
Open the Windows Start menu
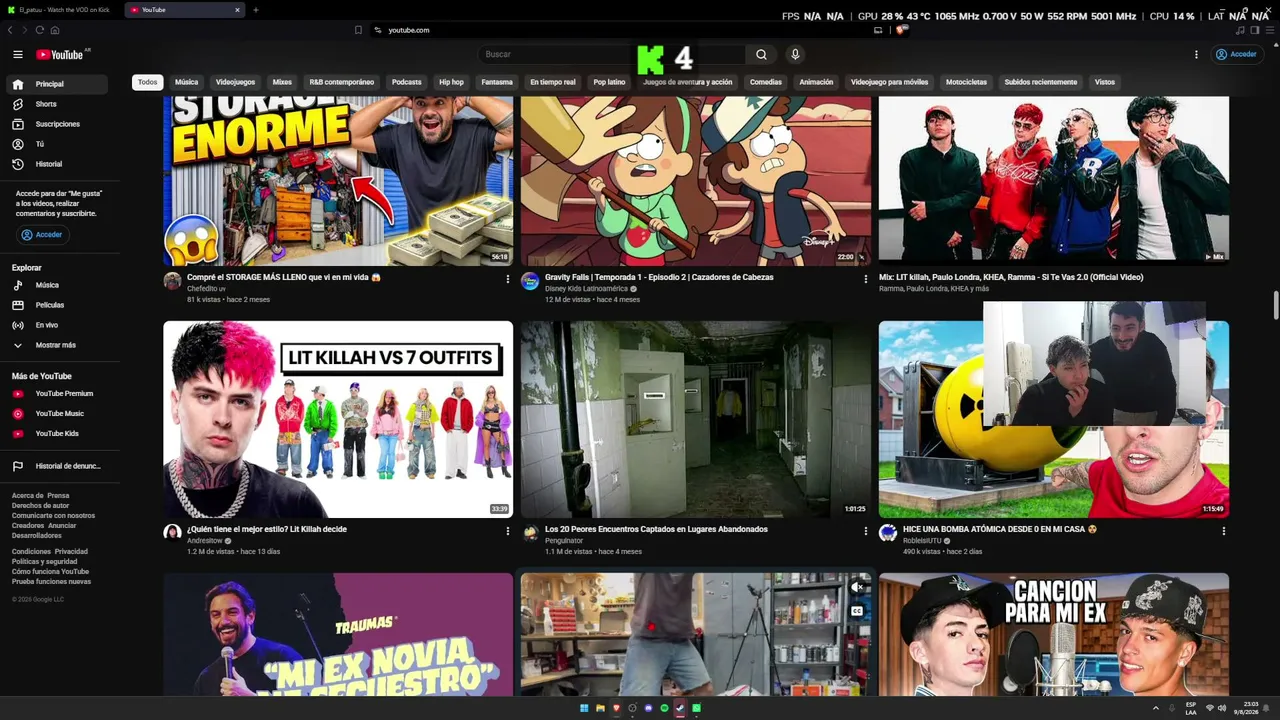(584, 708)
